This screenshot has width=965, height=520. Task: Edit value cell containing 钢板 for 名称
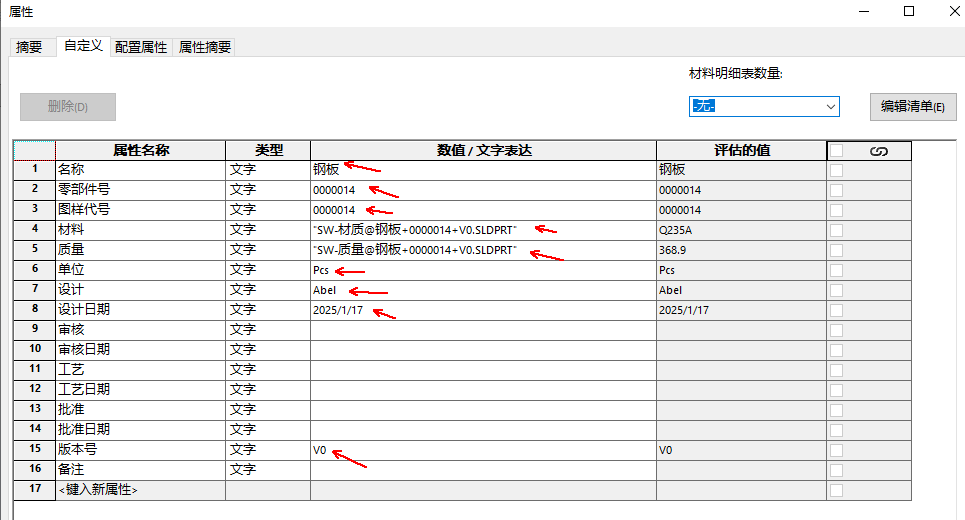click(x=484, y=170)
